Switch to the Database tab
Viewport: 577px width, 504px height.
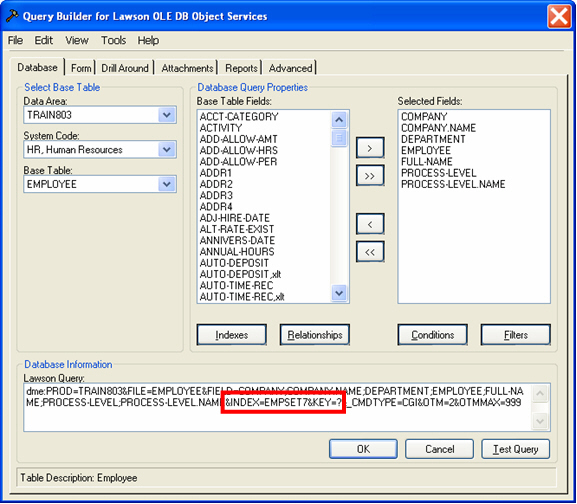[37, 68]
